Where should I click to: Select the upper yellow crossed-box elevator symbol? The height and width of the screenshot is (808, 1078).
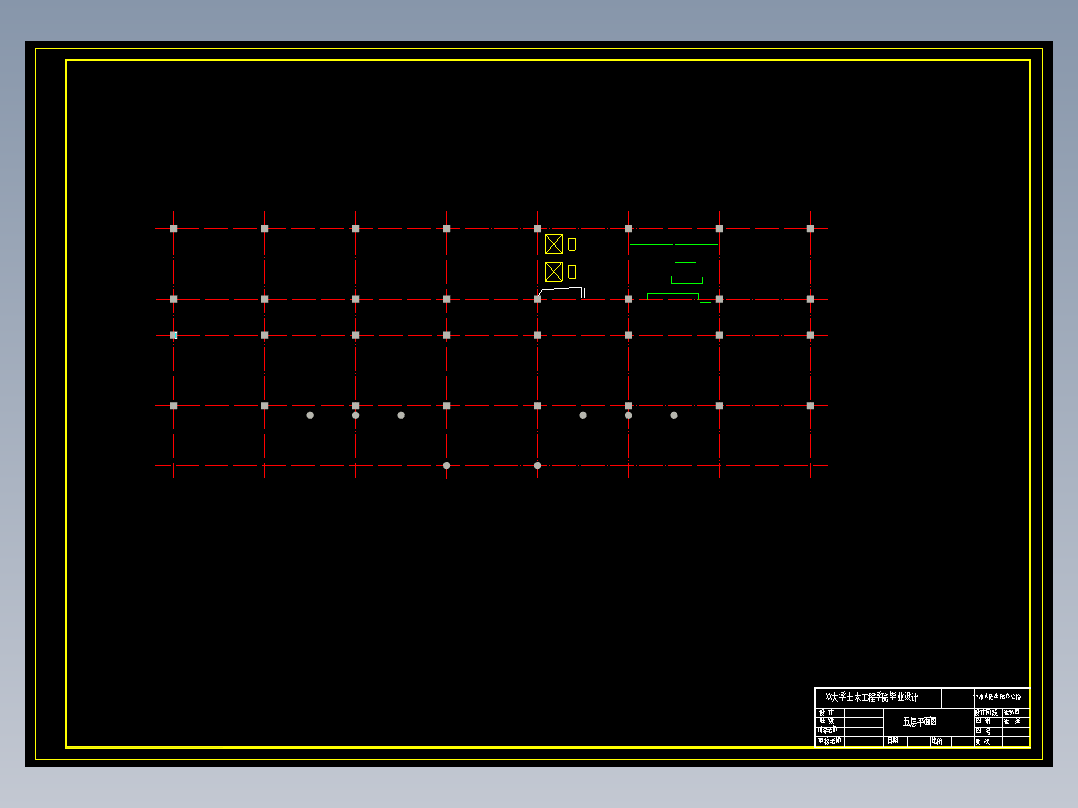554,244
